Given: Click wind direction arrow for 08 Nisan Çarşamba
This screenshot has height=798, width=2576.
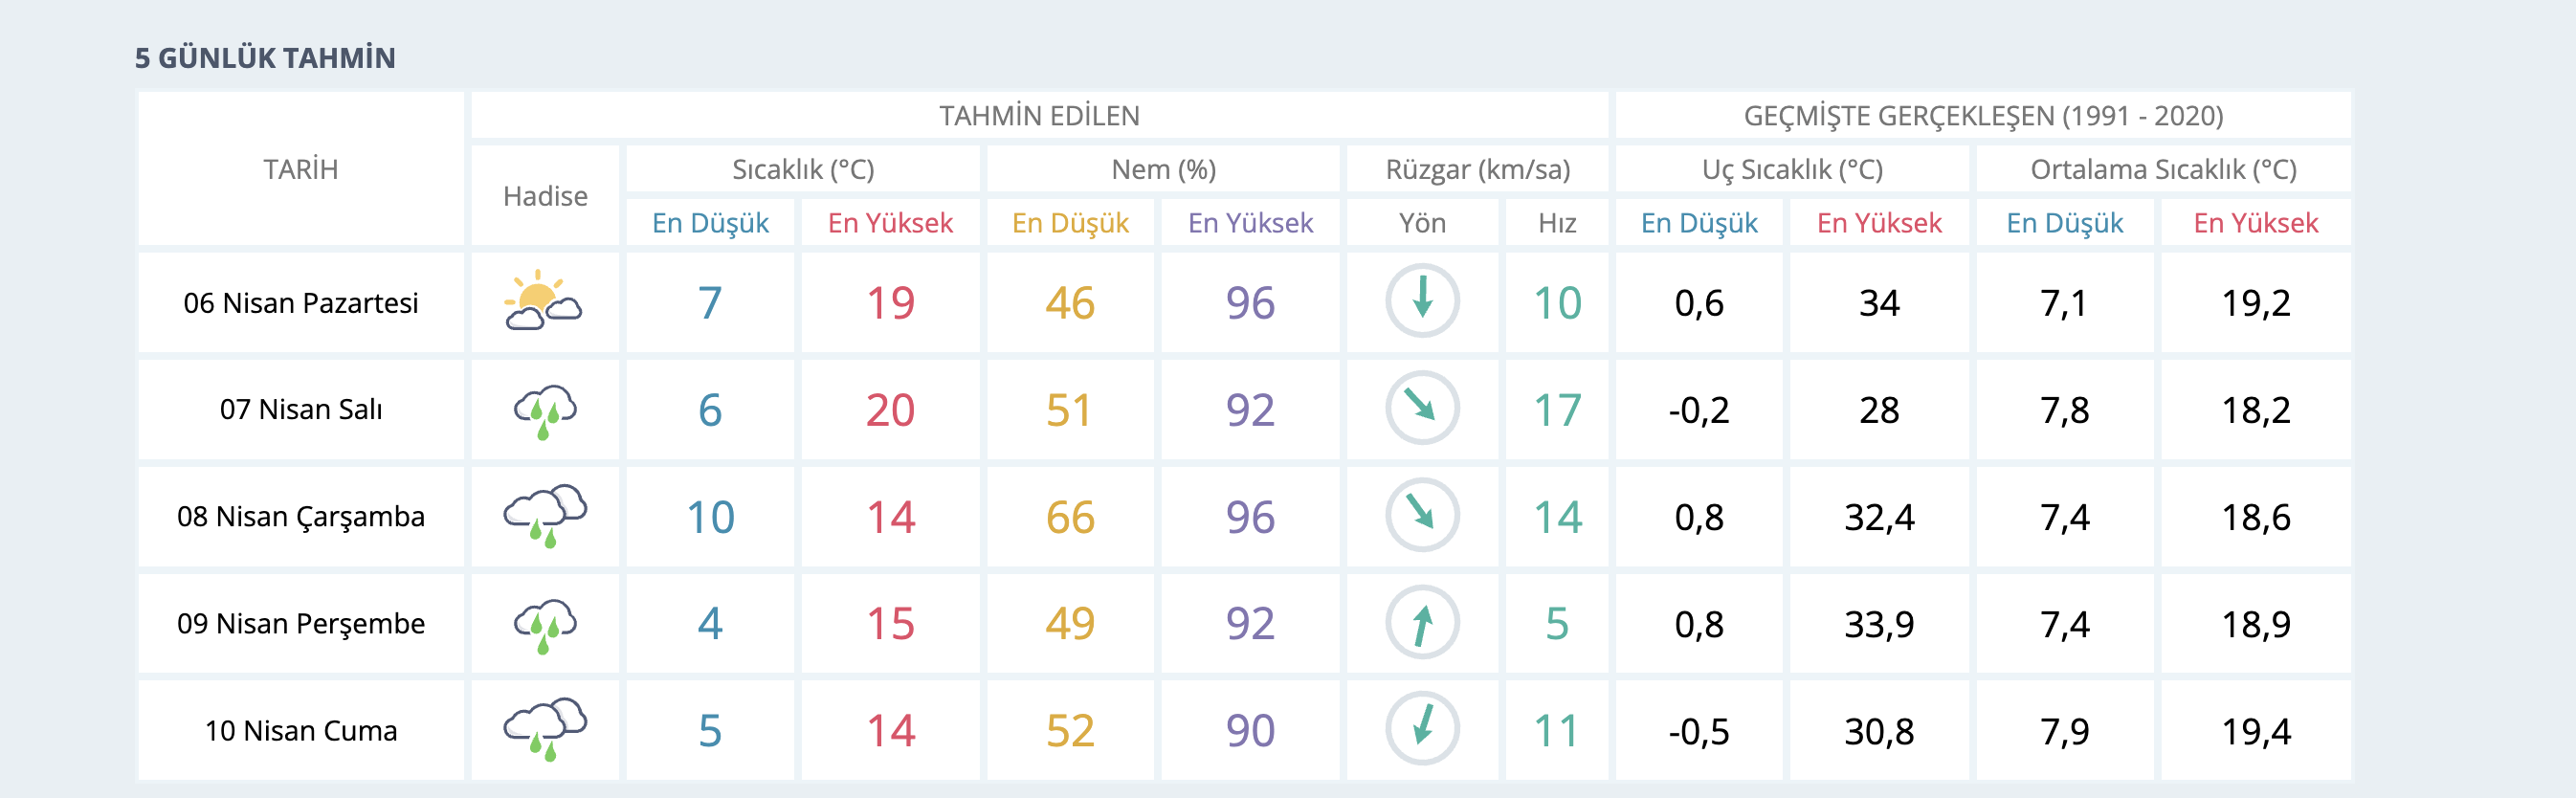Looking at the screenshot, I should (x=1422, y=515).
